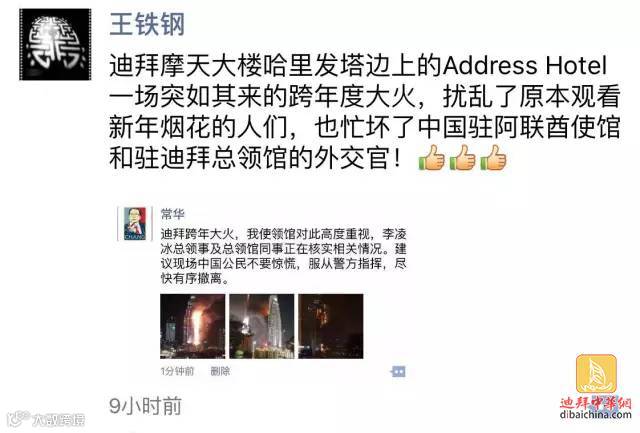Click the 1分钟前 timestamp
Viewport: 640px width, 433px height.
(x=177, y=371)
